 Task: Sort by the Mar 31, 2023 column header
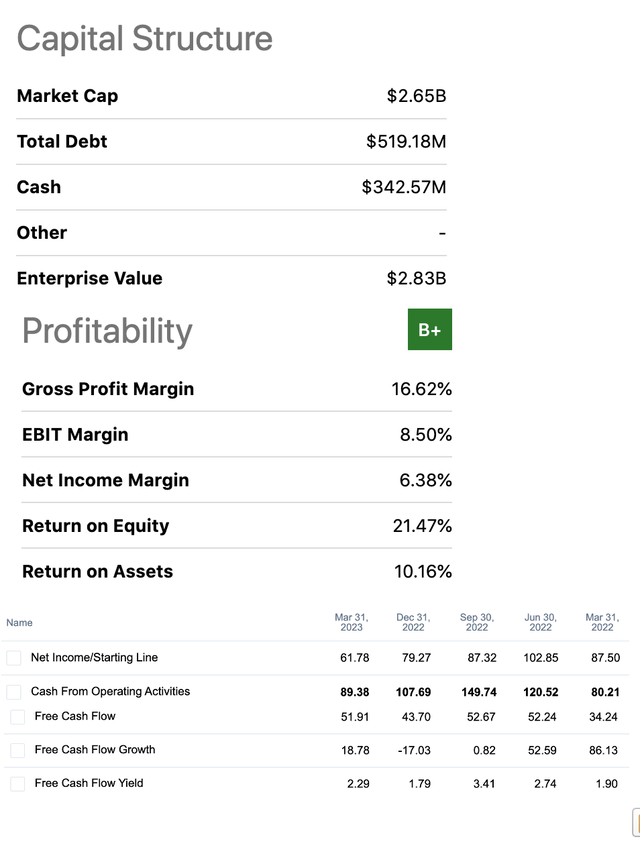pyautogui.click(x=350, y=620)
